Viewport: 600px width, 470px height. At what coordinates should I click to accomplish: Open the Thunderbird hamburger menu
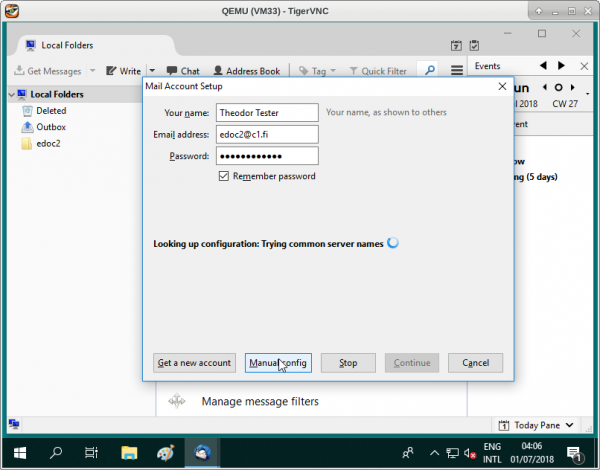457,70
